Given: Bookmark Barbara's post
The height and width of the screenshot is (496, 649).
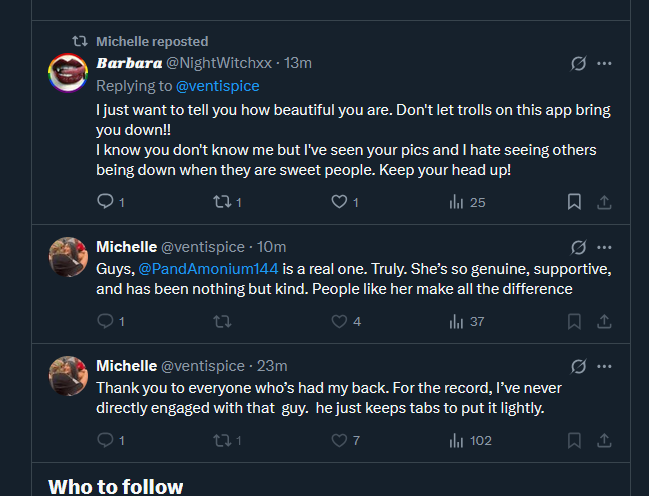Looking at the screenshot, I should click(574, 202).
